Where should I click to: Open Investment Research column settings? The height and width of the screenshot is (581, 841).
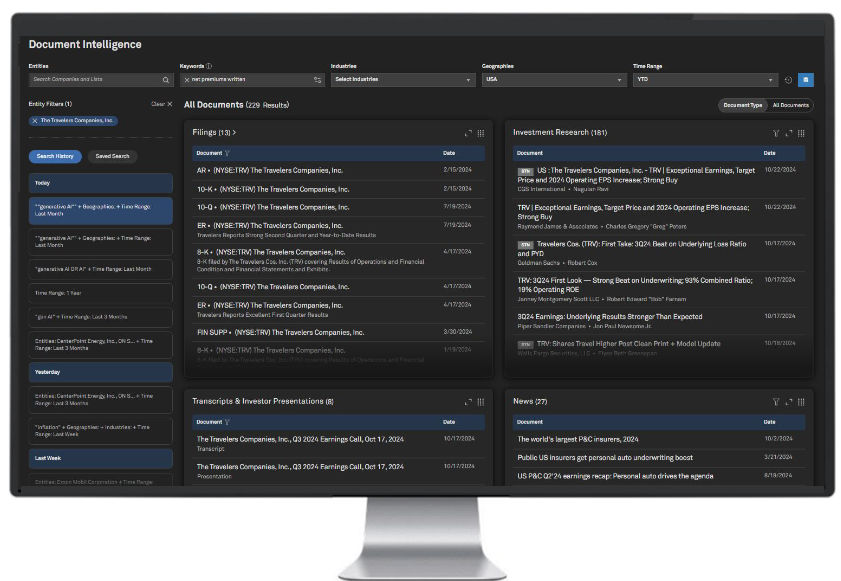[801, 133]
